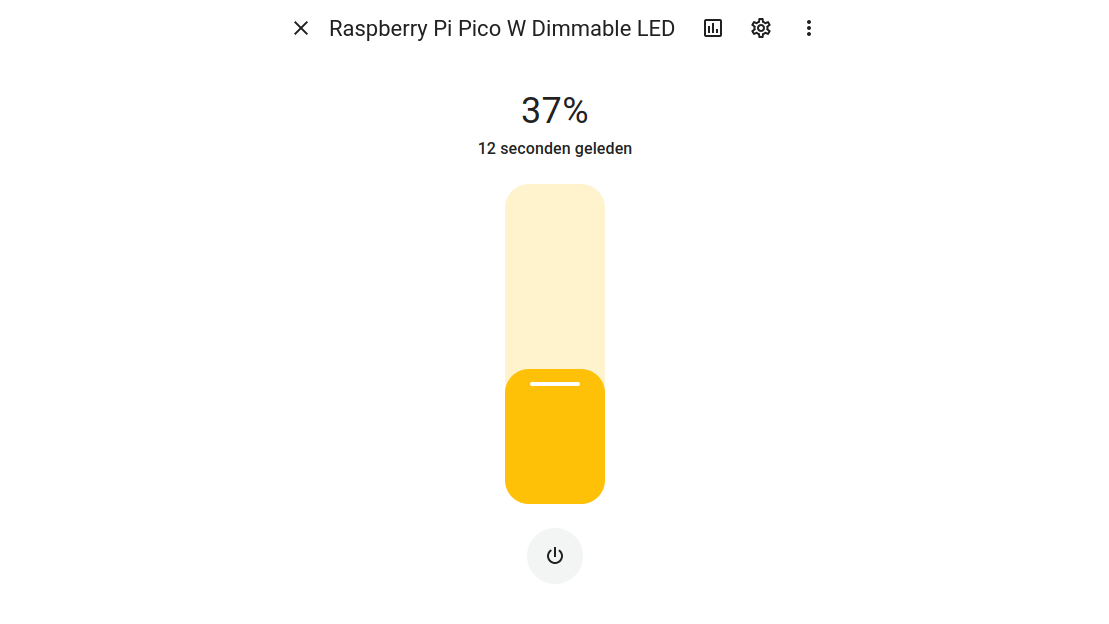The height and width of the screenshot is (624, 1109).
Task: Dismiss dialog via left green backdrop
Action: (x=137, y=312)
